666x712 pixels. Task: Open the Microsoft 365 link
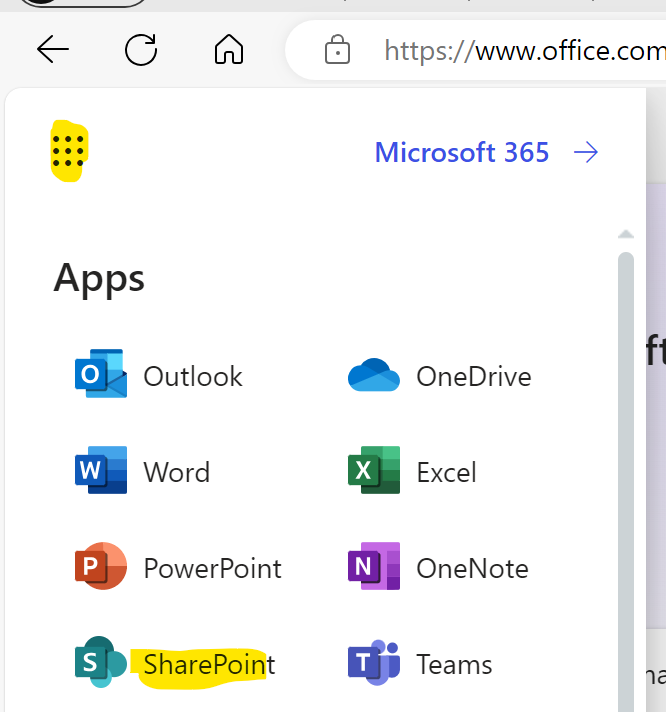click(x=462, y=152)
